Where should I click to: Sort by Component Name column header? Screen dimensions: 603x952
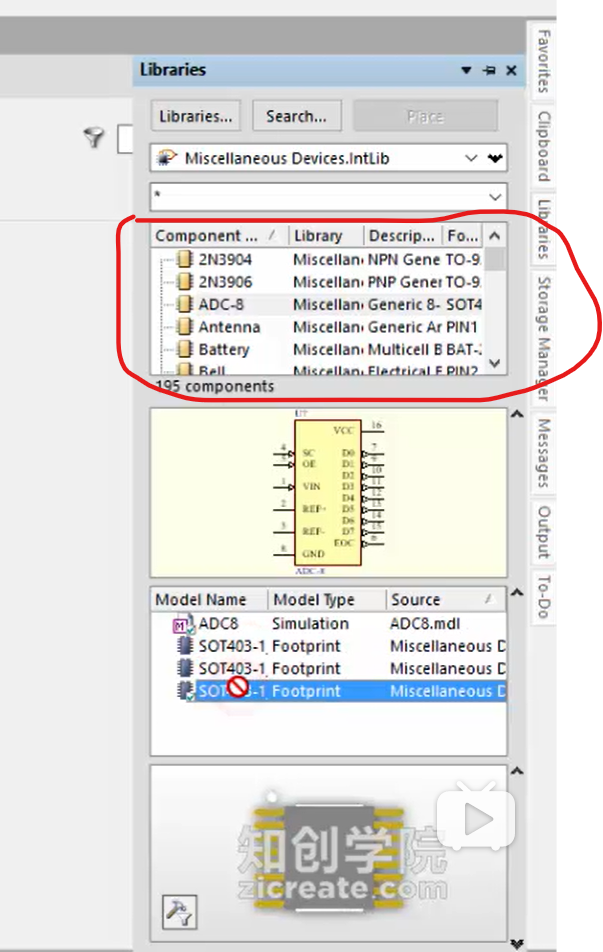click(219, 236)
